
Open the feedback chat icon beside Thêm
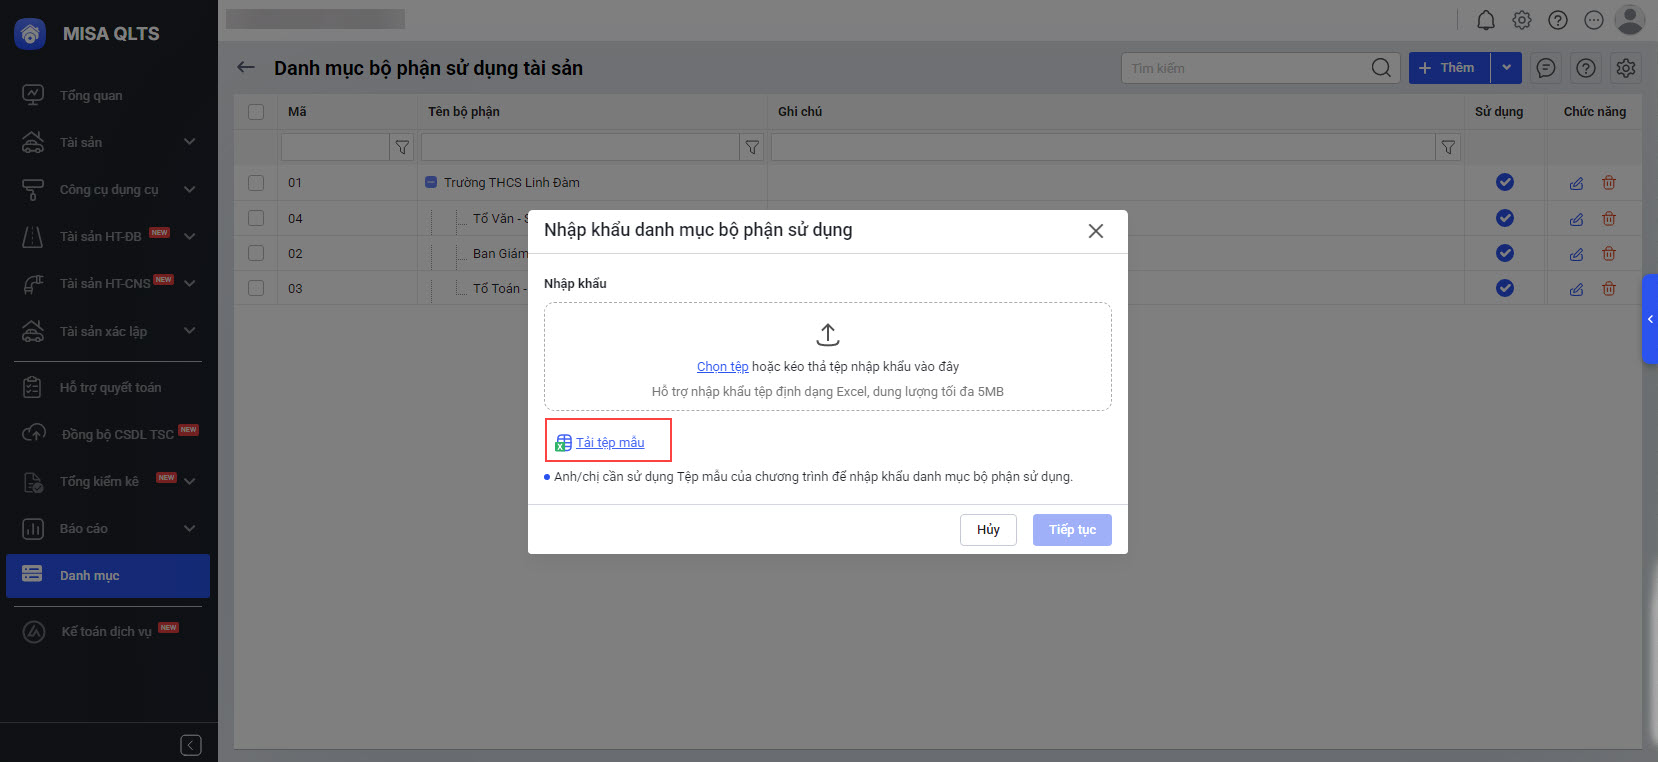(x=1546, y=68)
